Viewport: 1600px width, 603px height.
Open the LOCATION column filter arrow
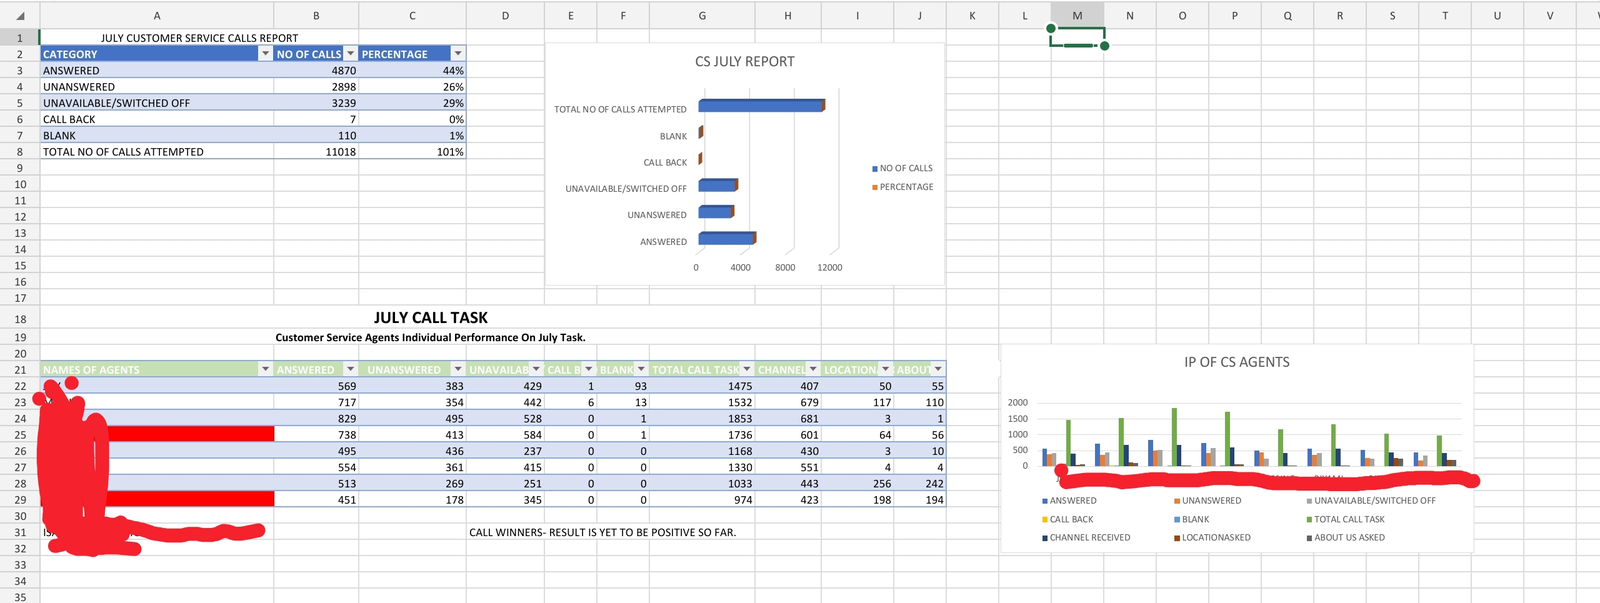click(x=886, y=369)
